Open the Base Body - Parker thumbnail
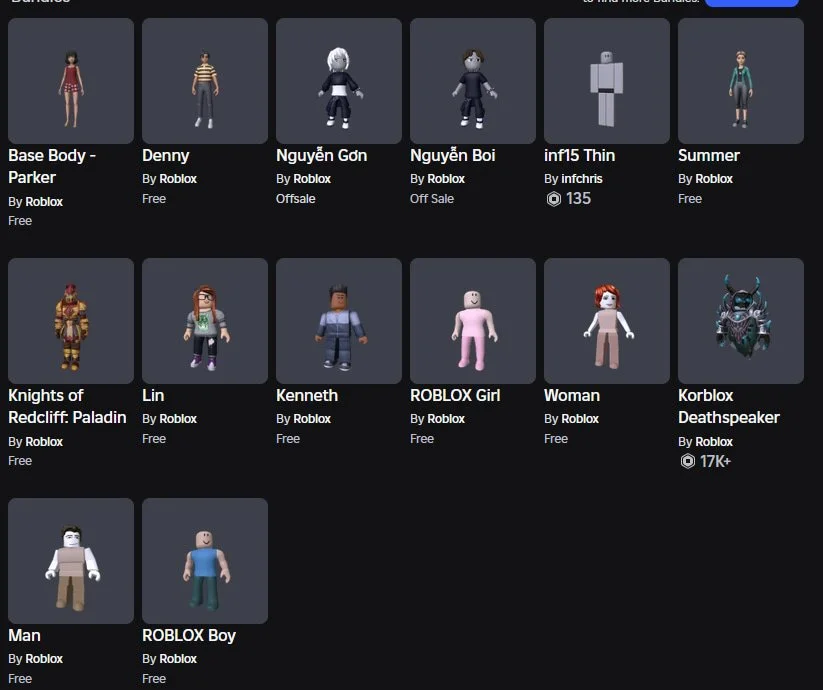The height and width of the screenshot is (690, 823). click(x=71, y=81)
